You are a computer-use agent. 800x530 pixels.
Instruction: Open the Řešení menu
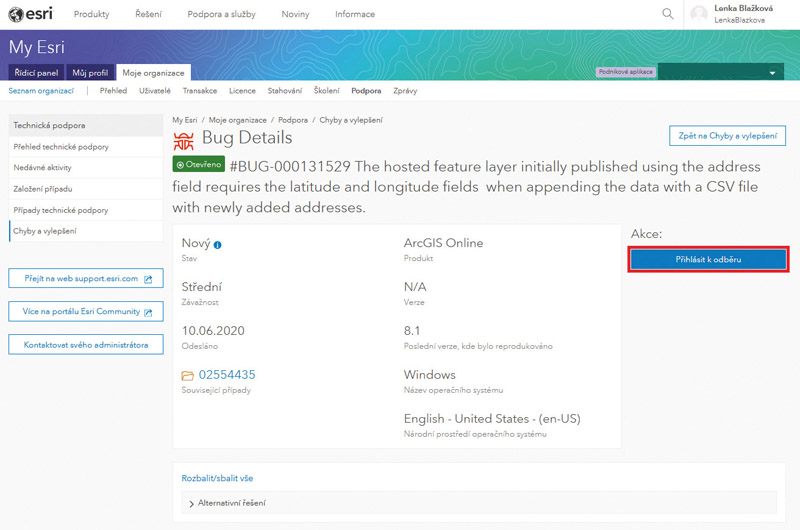[x=148, y=14]
